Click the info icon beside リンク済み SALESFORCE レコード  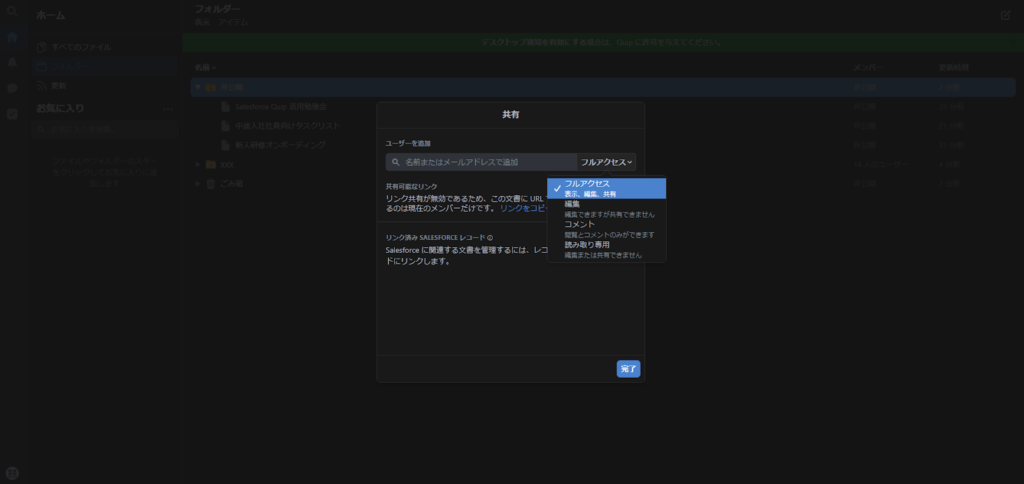tap(490, 237)
